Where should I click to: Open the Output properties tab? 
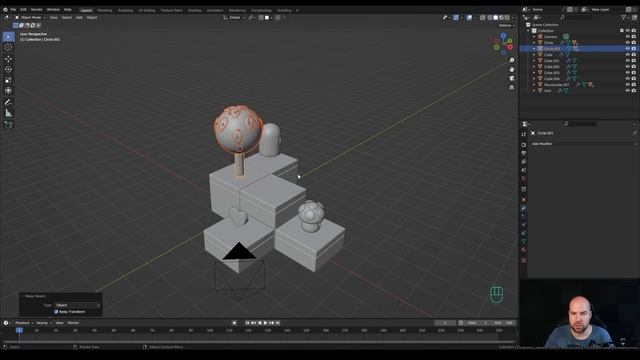524,153
